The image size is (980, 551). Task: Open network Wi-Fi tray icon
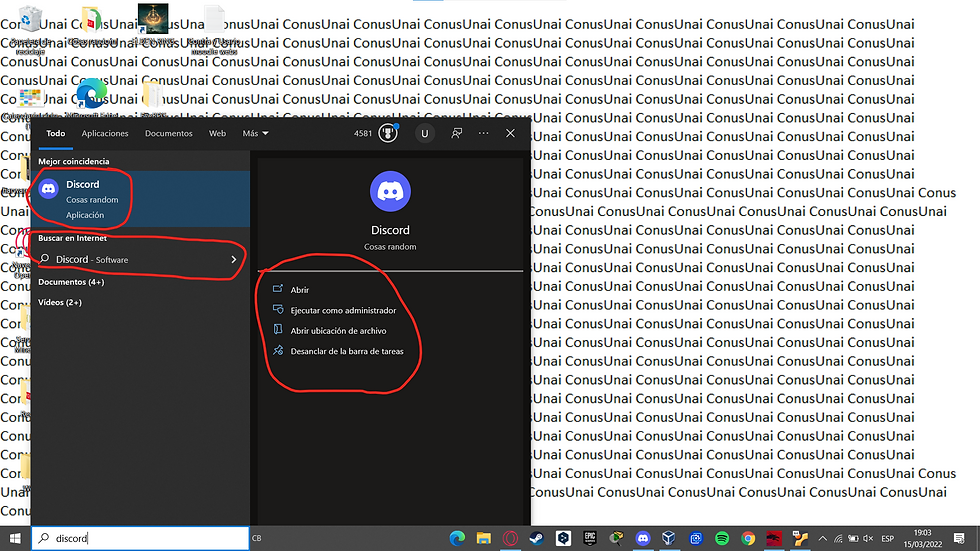click(x=838, y=539)
